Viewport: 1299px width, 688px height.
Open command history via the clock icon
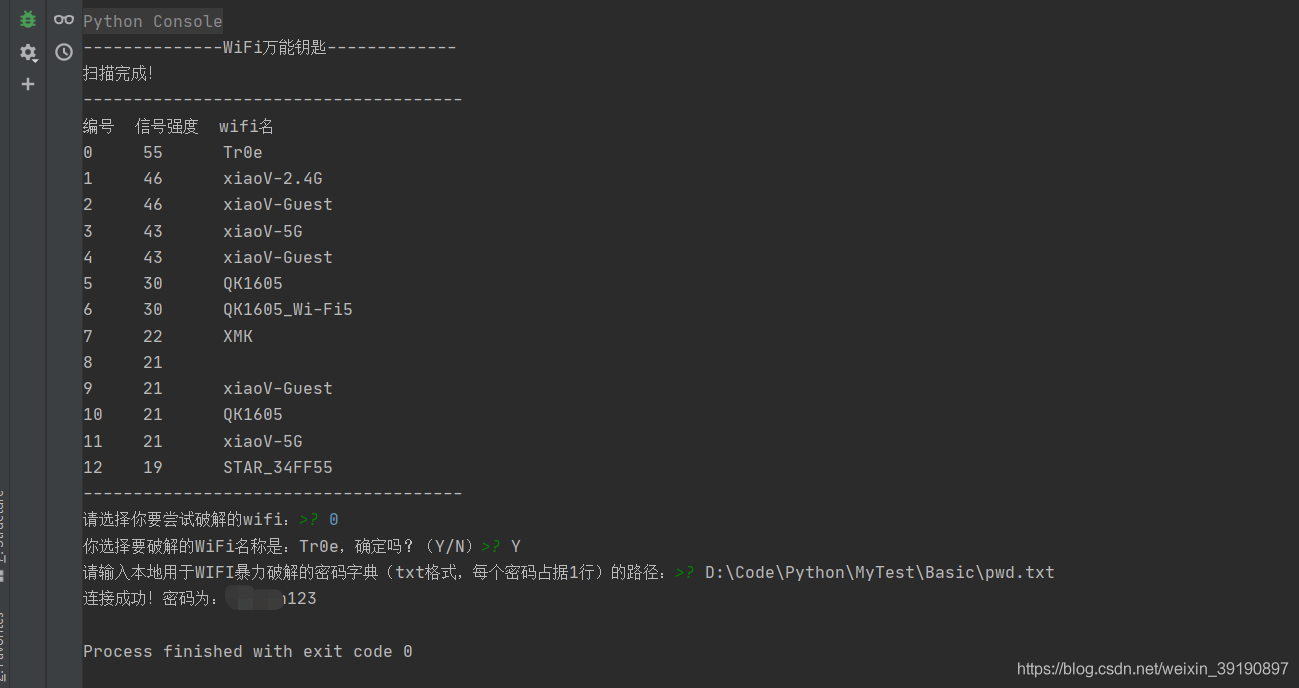(64, 52)
